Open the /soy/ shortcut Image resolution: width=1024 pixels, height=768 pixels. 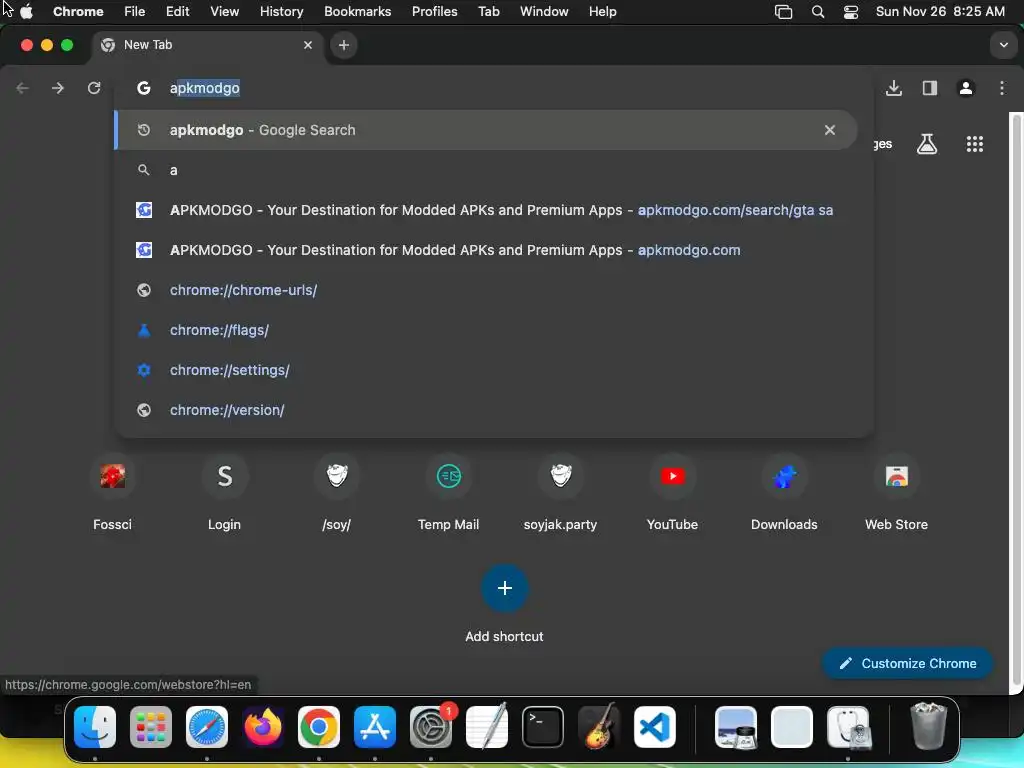[337, 491]
